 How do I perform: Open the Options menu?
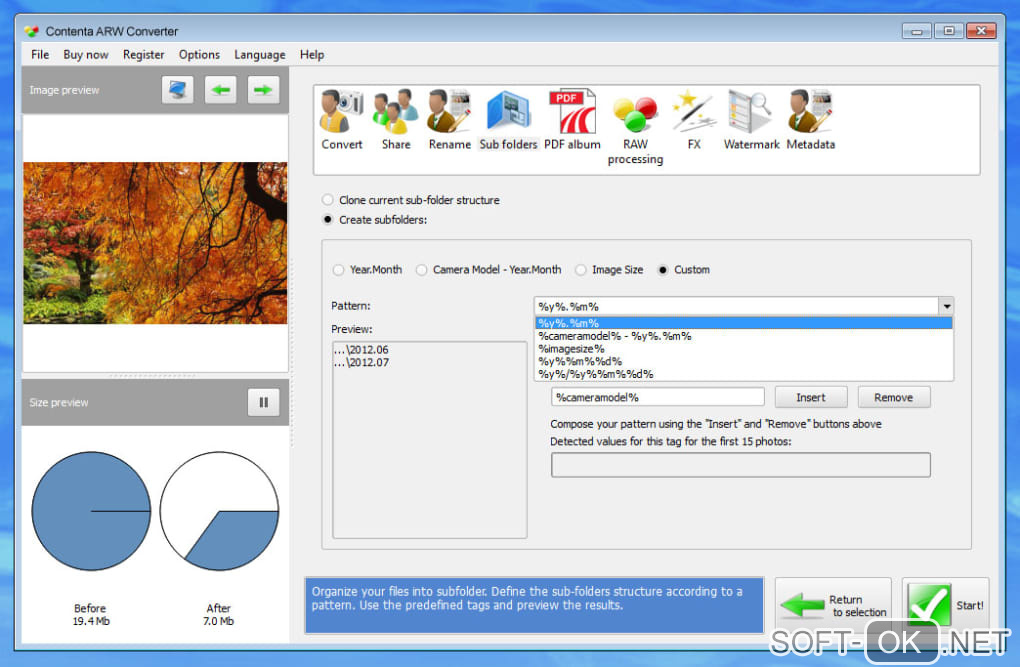click(x=199, y=55)
